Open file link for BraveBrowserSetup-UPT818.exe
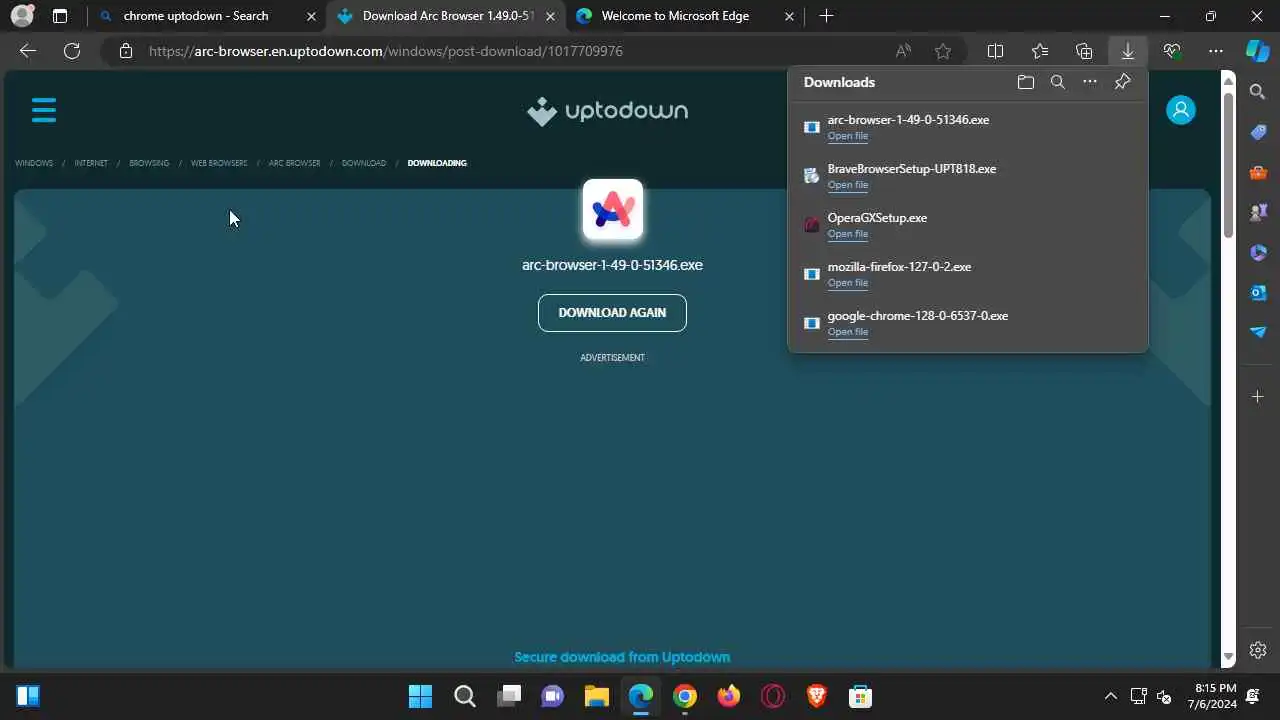1280x720 pixels. (x=848, y=185)
